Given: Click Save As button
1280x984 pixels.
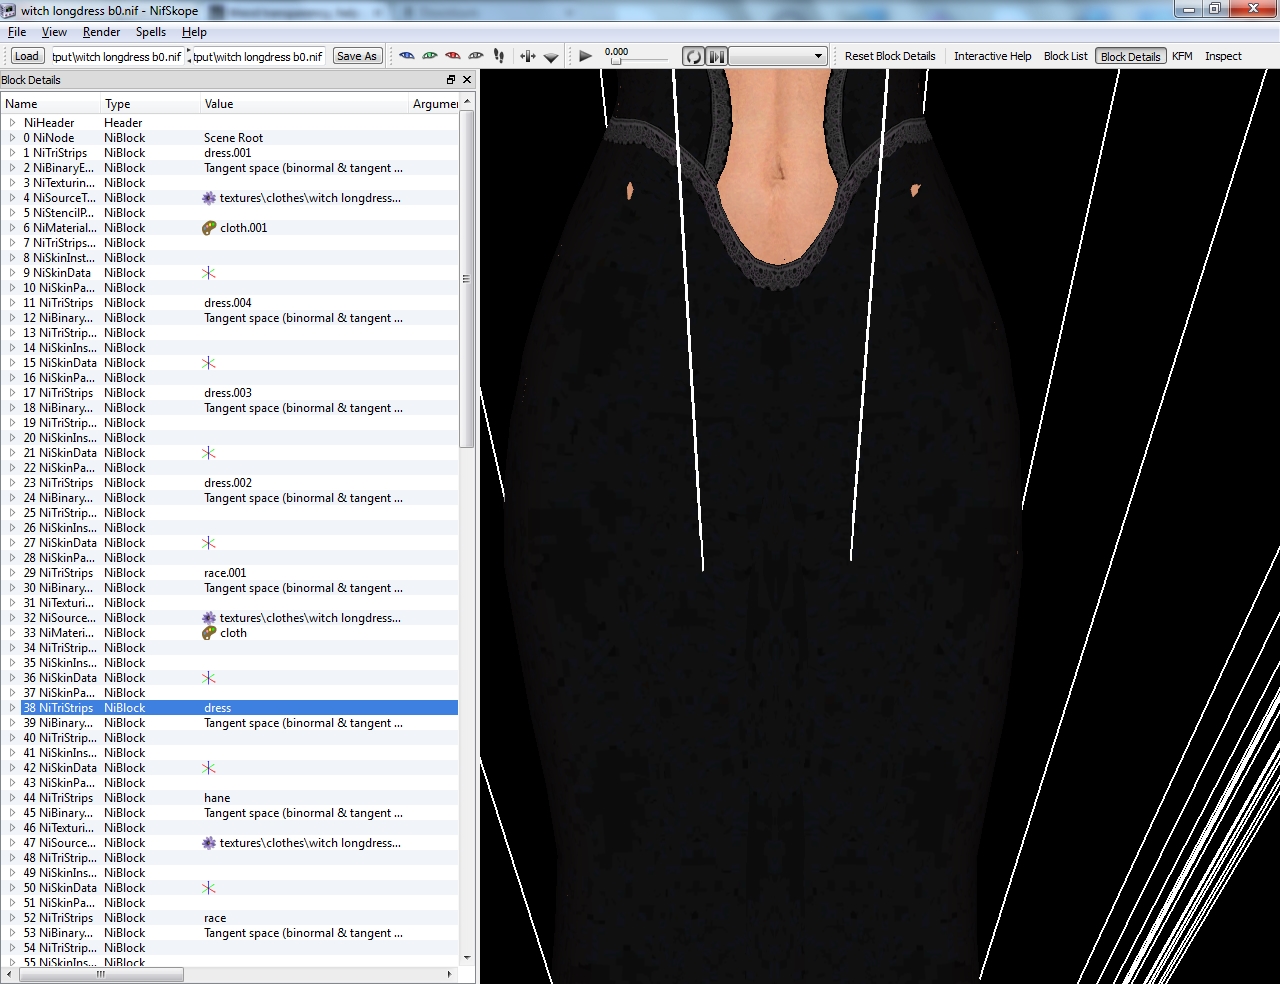Looking at the screenshot, I should (357, 56).
